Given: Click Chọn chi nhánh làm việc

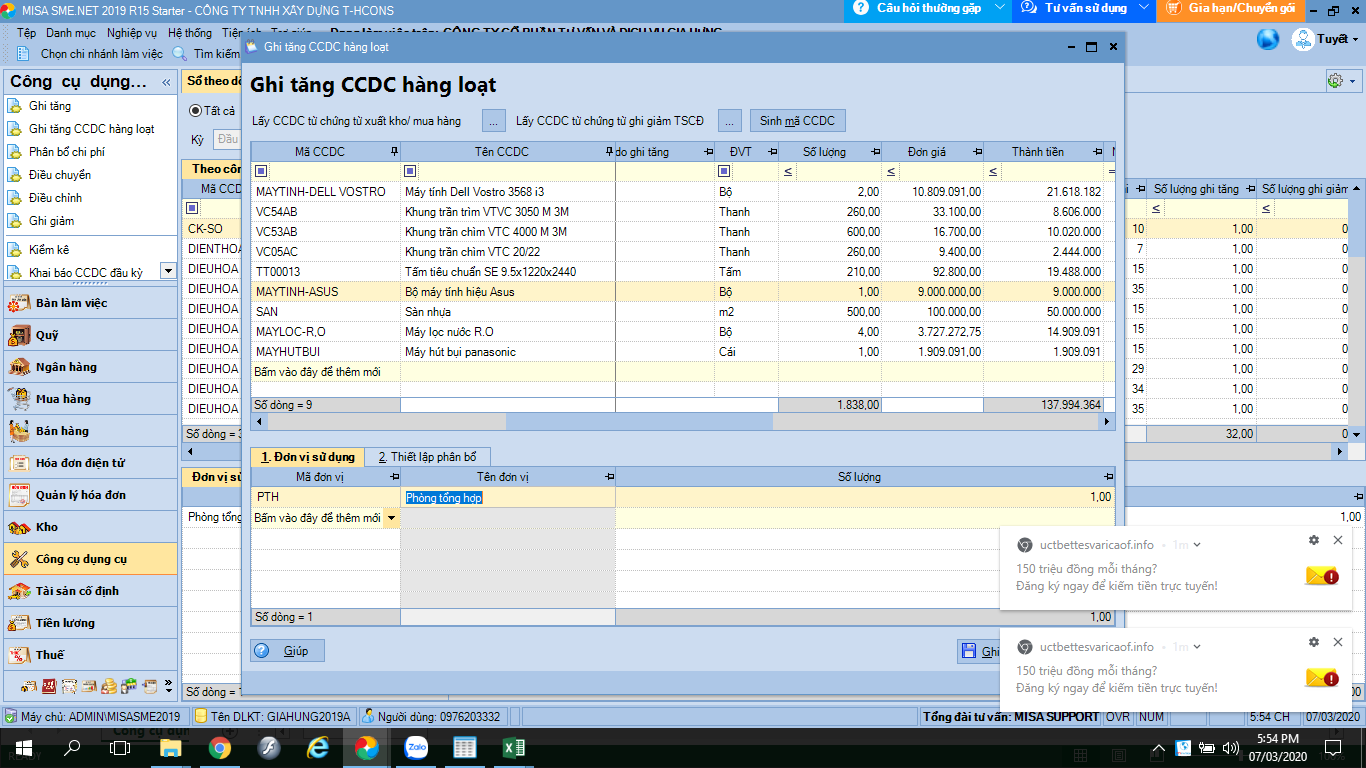Looking at the screenshot, I should tap(91, 54).
